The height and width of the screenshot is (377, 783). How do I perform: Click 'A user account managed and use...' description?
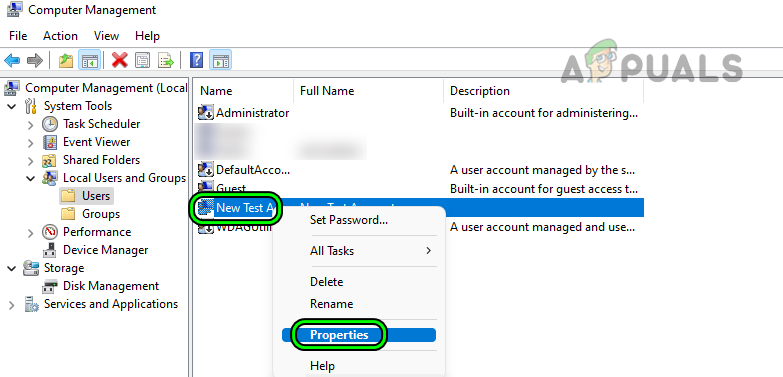click(x=542, y=227)
